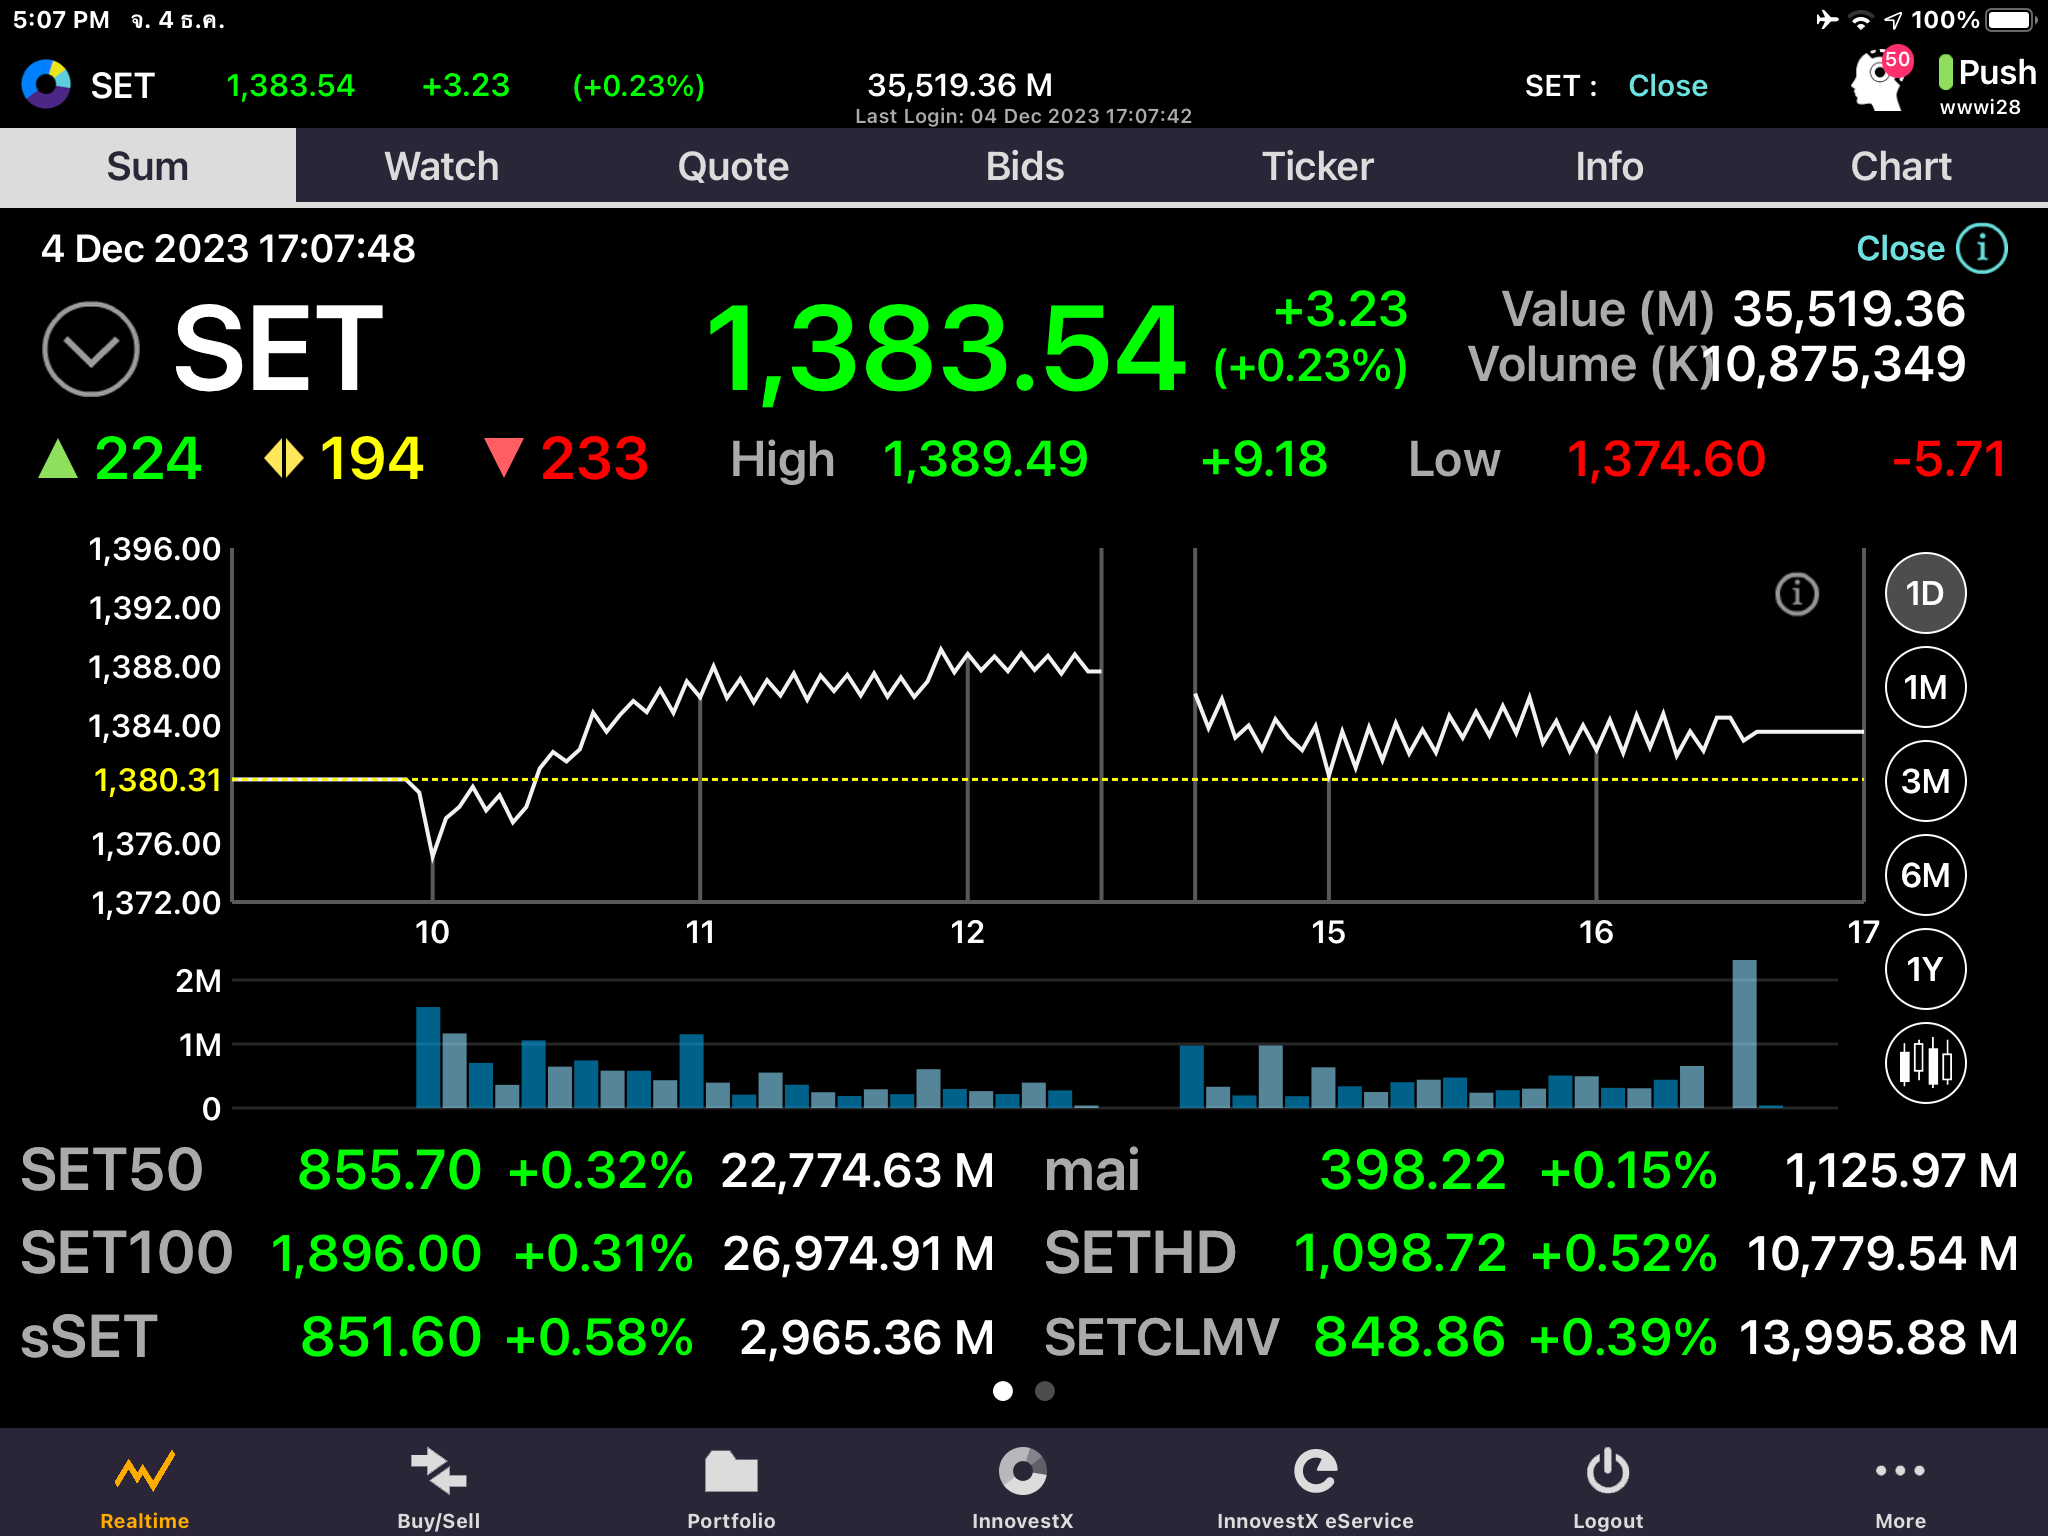2048x1536 pixels.
Task: Tap the Push notification button
Action: pyautogui.click(x=1986, y=74)
